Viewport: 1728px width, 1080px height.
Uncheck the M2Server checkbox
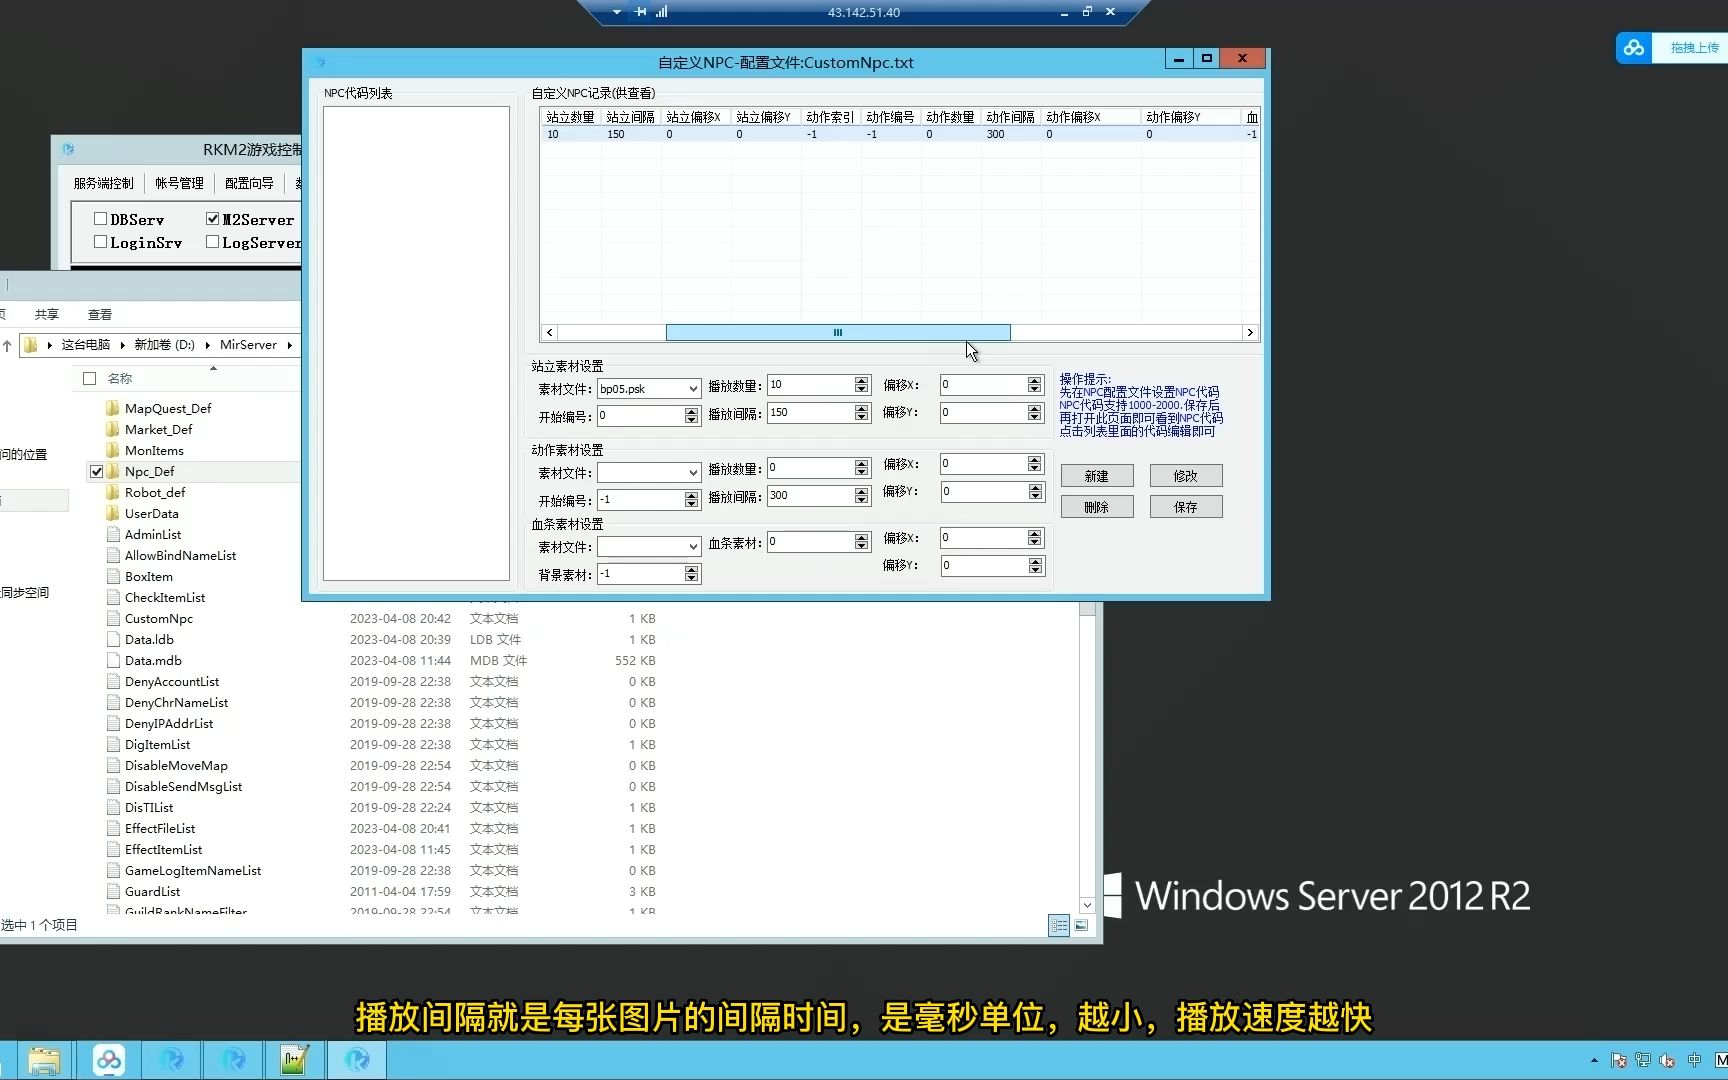pyautogui.click(x=212, y=219)
